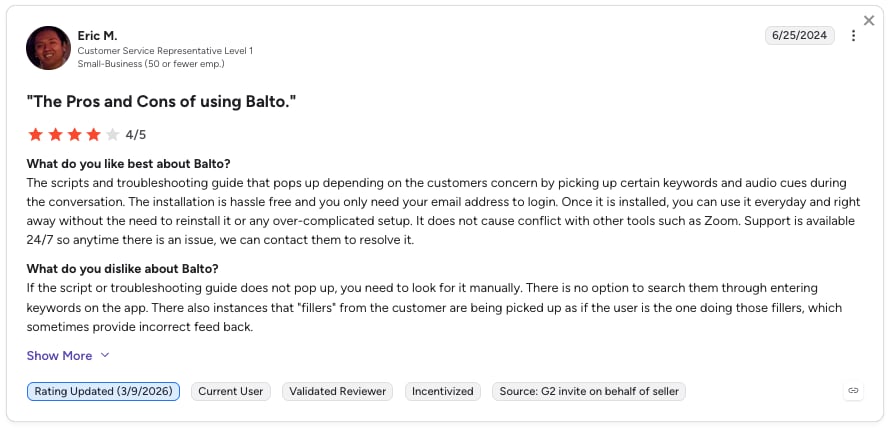Click the first orange rating star
Image resolution: width=892 pixels, height=430 pixels.
point(35,135)
